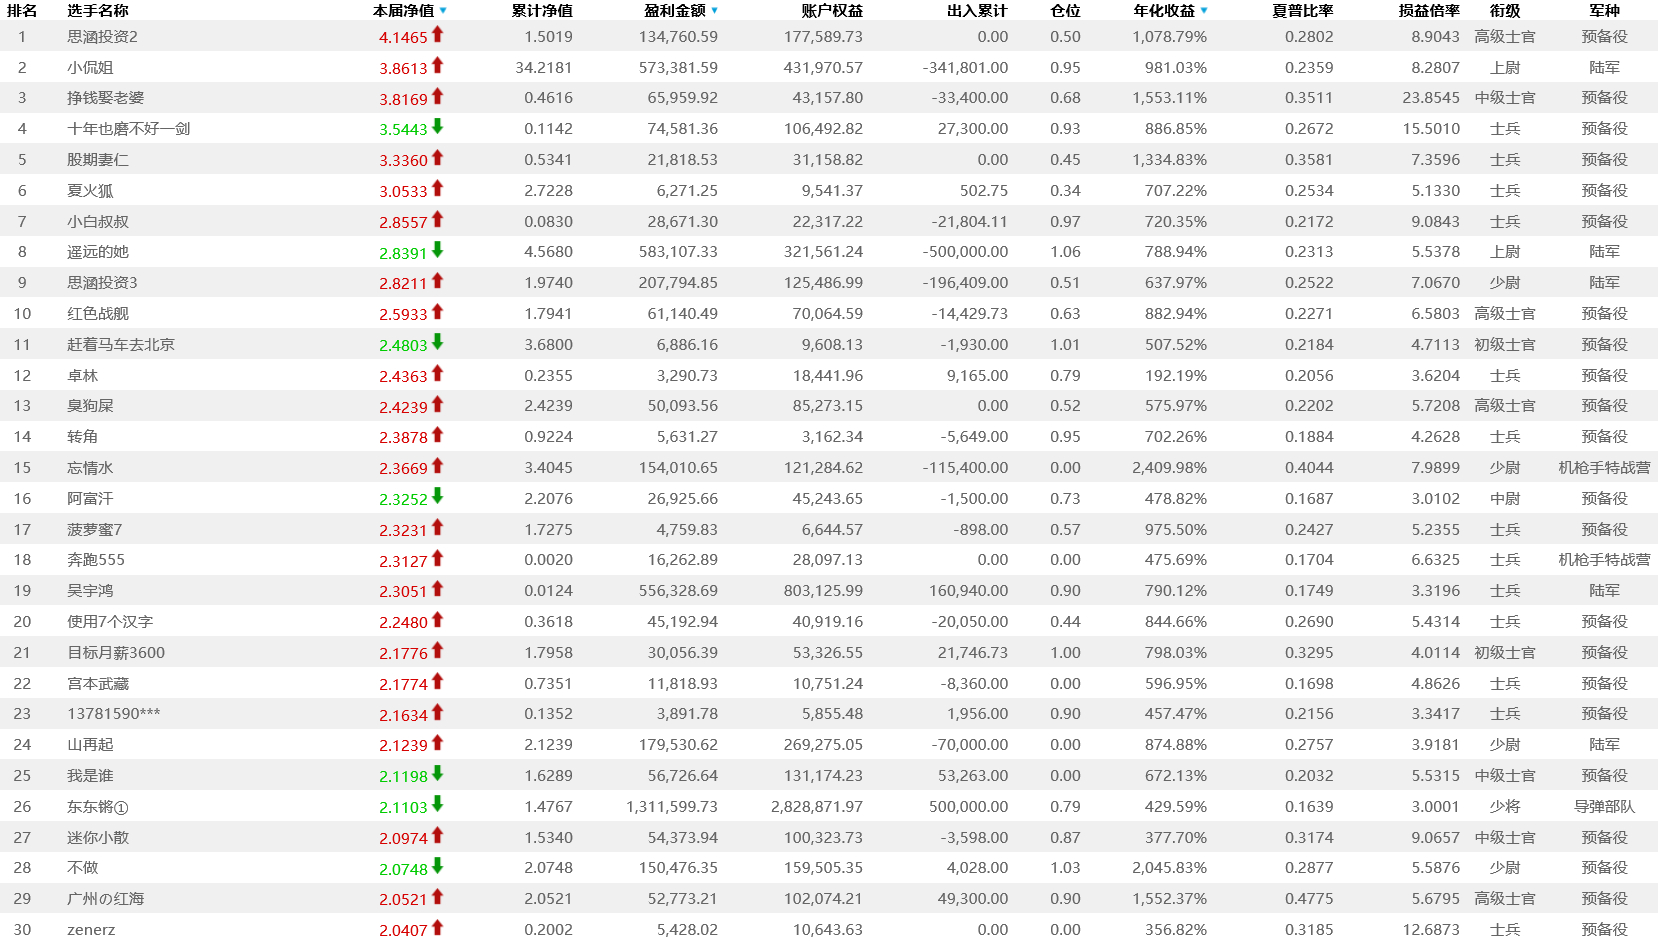Click the 少将 rank cell
Viewport: 1658px width, 942px height.
tap(1505, 806)
